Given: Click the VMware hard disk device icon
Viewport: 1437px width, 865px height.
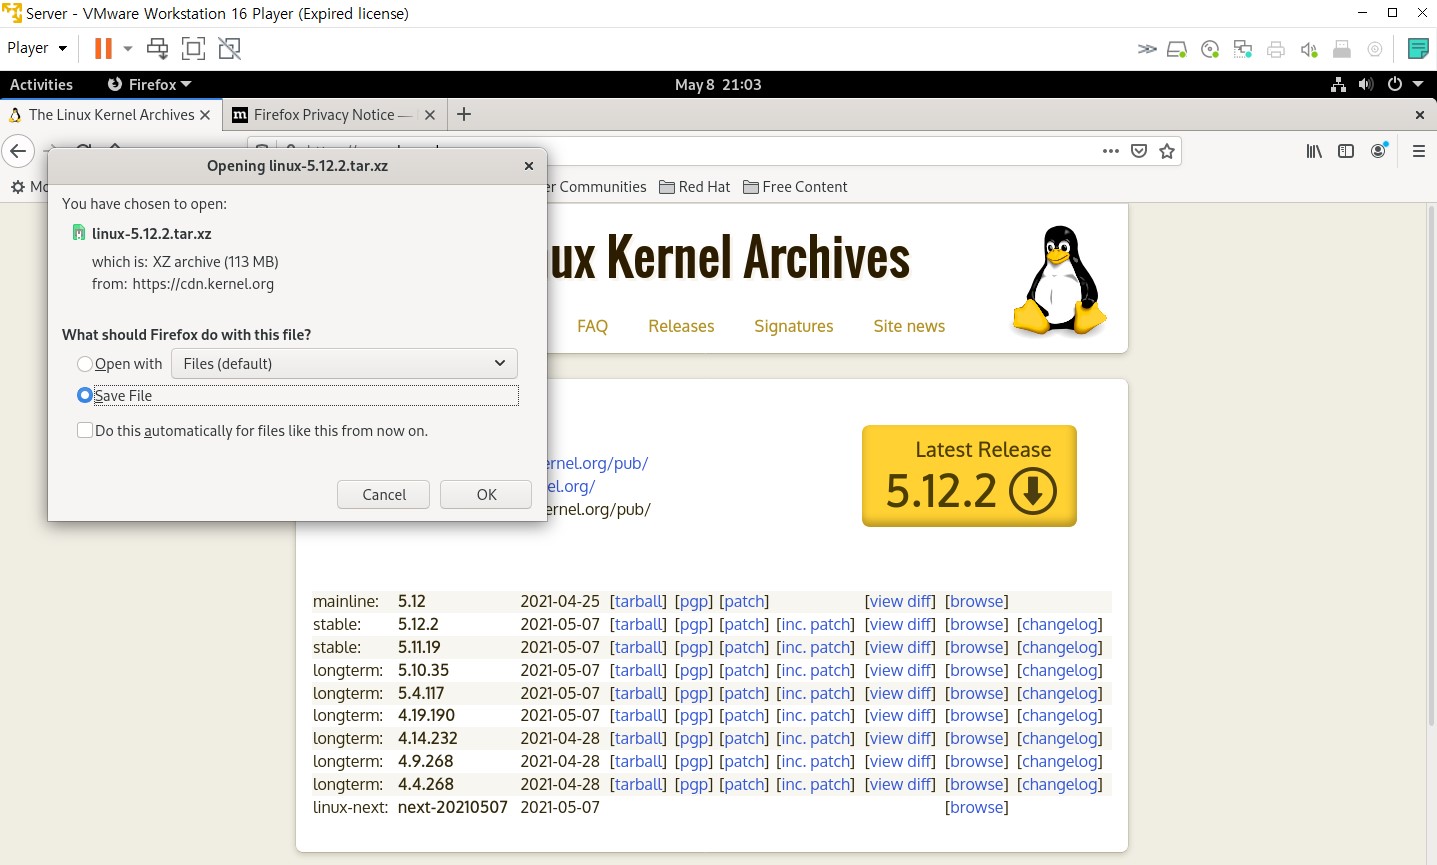Looking at the screenshot, I should click(x=1177, y=49).
